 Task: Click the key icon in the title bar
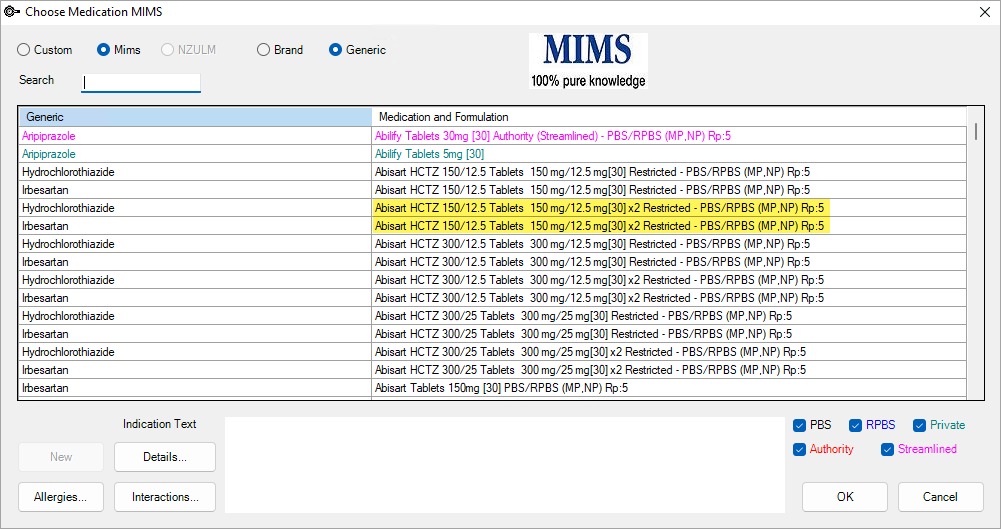tap(11, 11)
